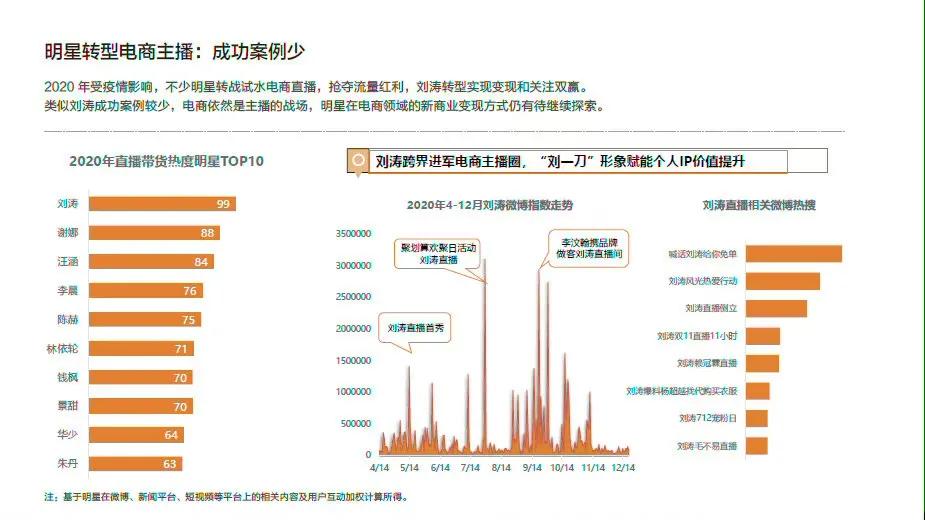Image resolution: width=925 pixels, height=520 pixels.
Task: Click the 刘涛直播倒立 hot search bar
Action: [776, 309]
